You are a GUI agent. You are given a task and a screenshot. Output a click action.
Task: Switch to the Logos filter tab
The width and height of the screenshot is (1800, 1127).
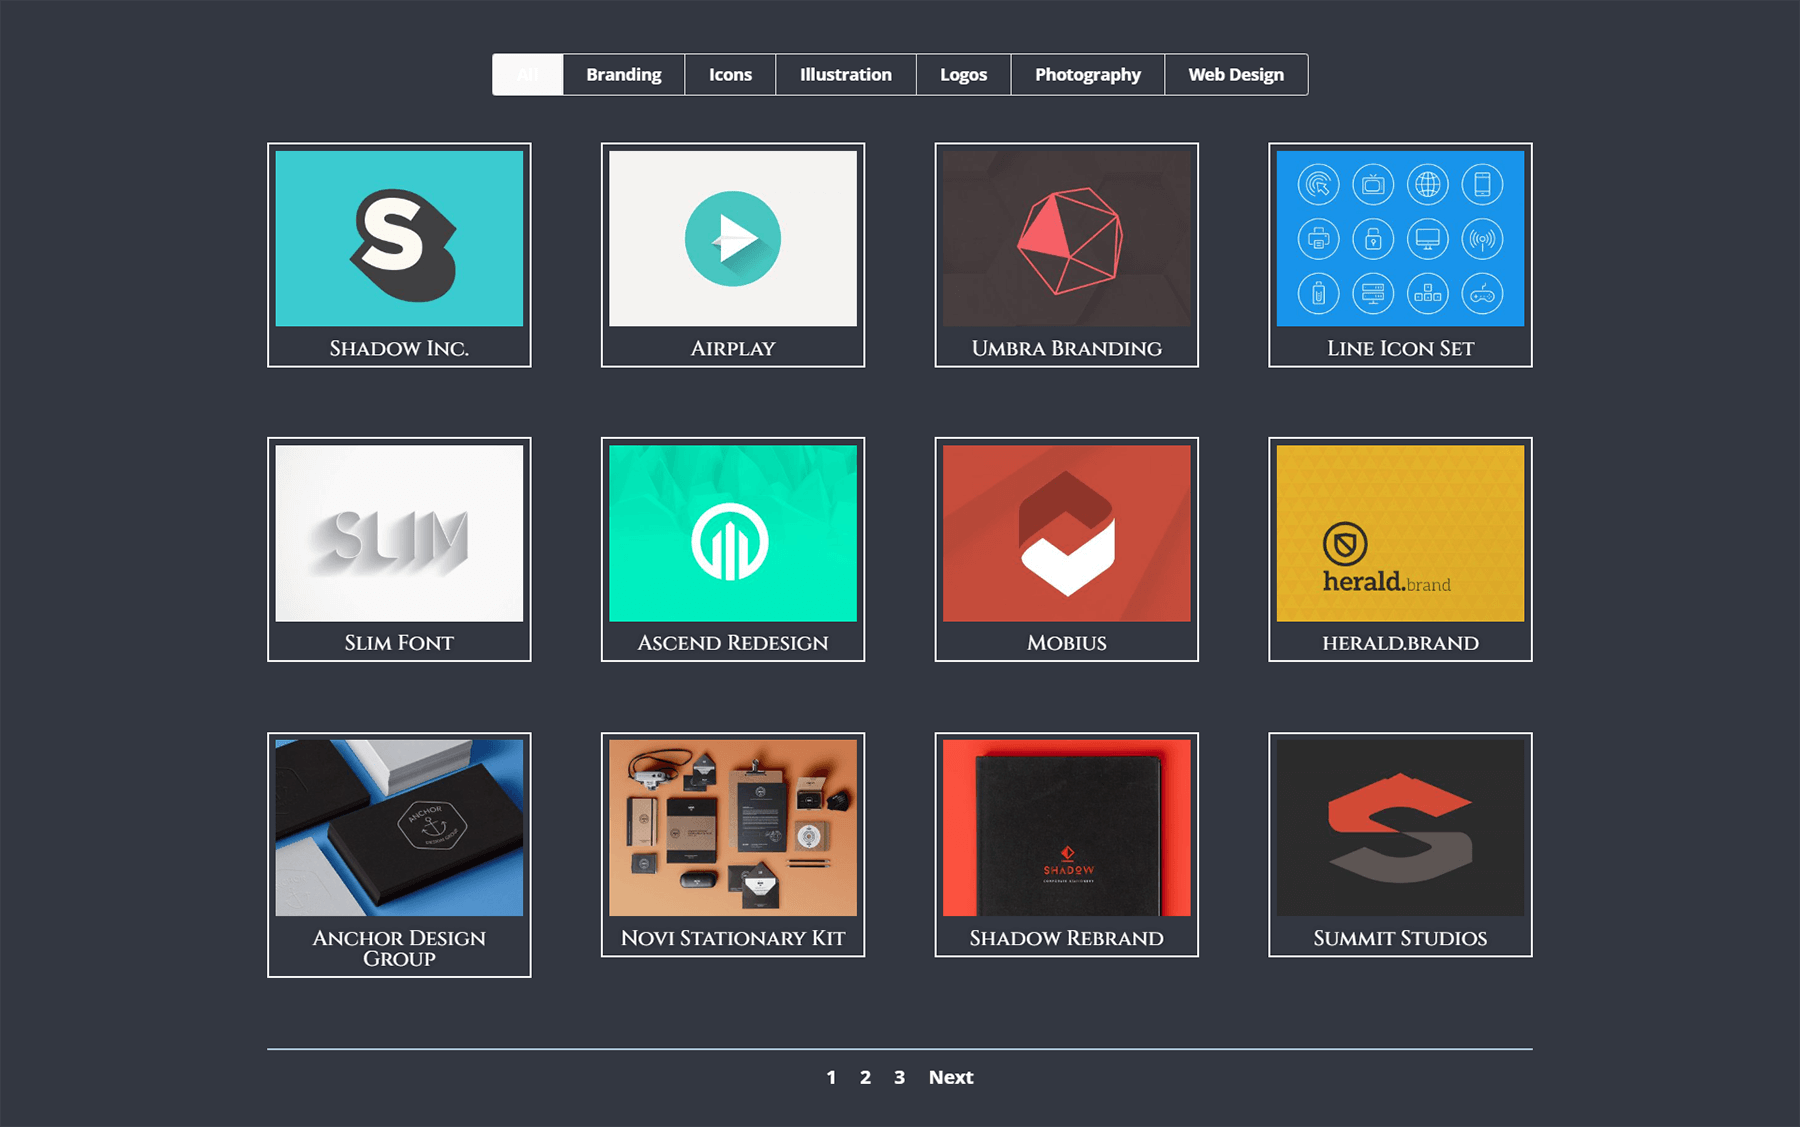click(x=963, y=74)
